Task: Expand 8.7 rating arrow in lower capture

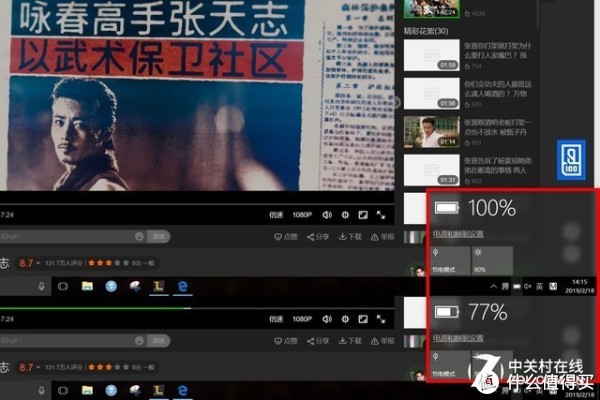Action: click(x=38, y=367)
